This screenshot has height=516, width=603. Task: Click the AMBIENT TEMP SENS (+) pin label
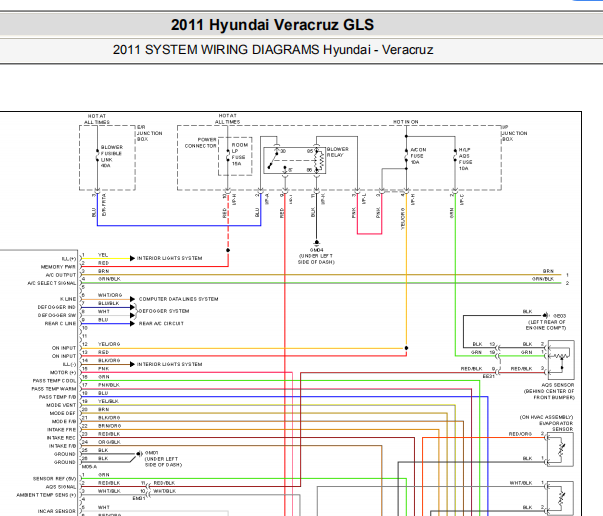tap(46, 495)
